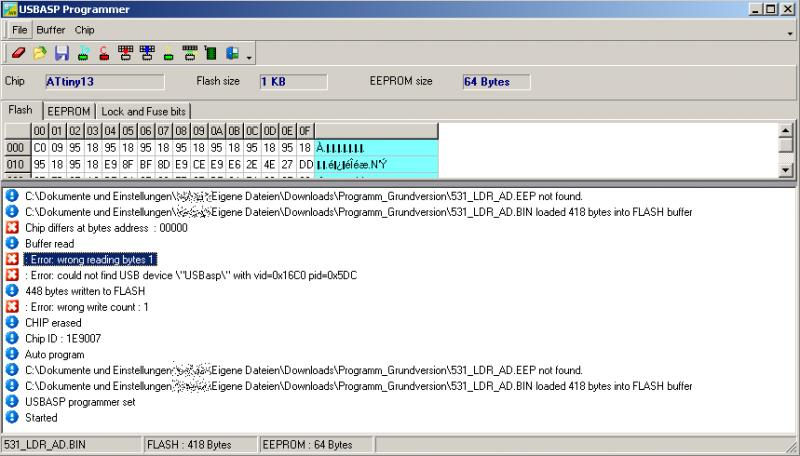Screen dimensions: 800x456
Task: Click the '0F' column header in hex grid
Action: pyautogui.click(x=305, y=131)
